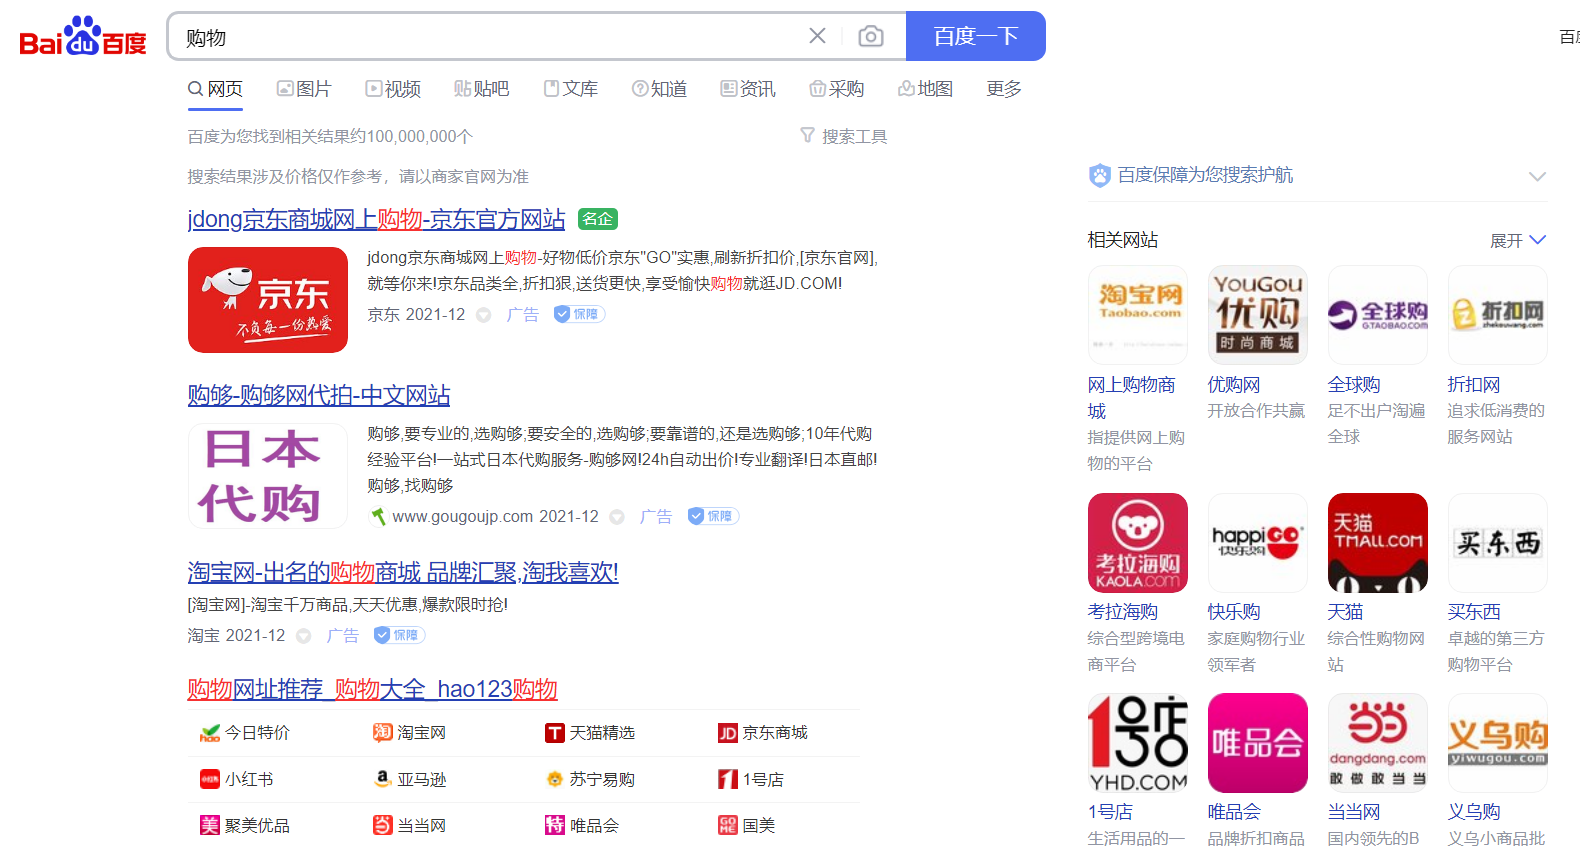Click the 全球购 logo tile
Image resolution: width=1580 pixels, height=846 pixels.
click(1378, 315)
